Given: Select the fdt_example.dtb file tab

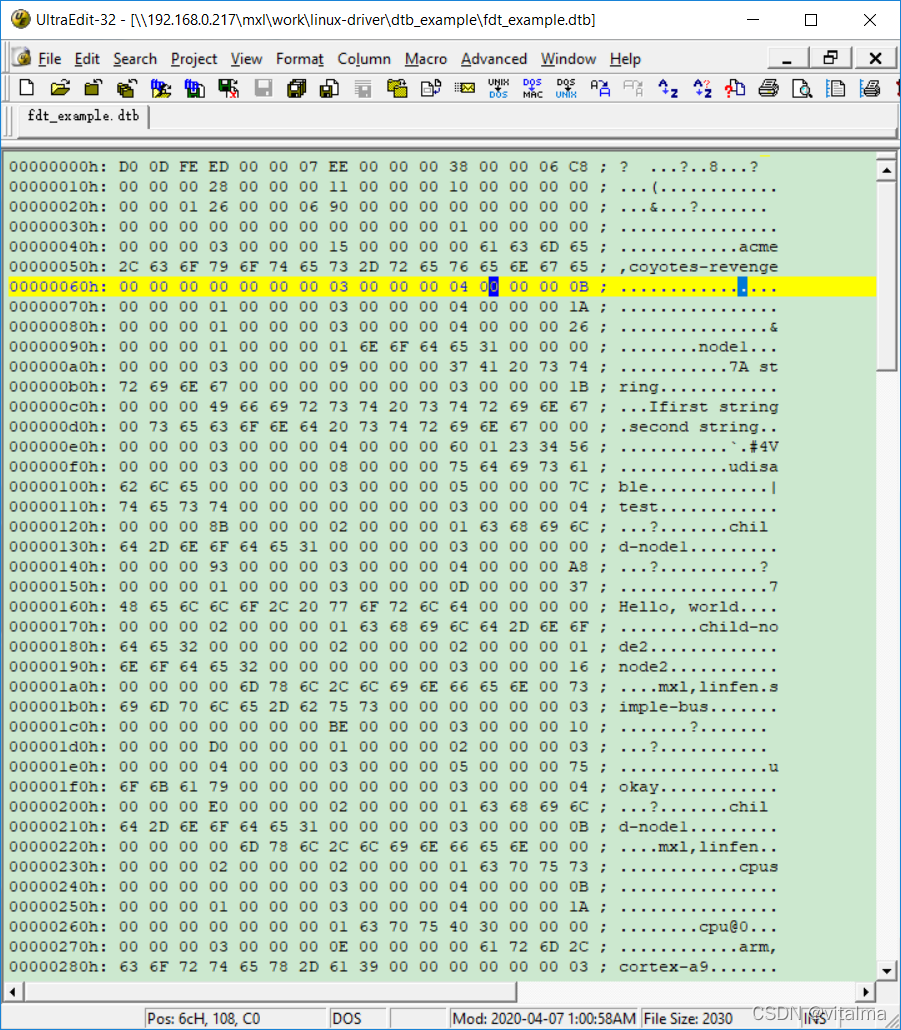Looking at the screenshot, I should tap(83, 116).
